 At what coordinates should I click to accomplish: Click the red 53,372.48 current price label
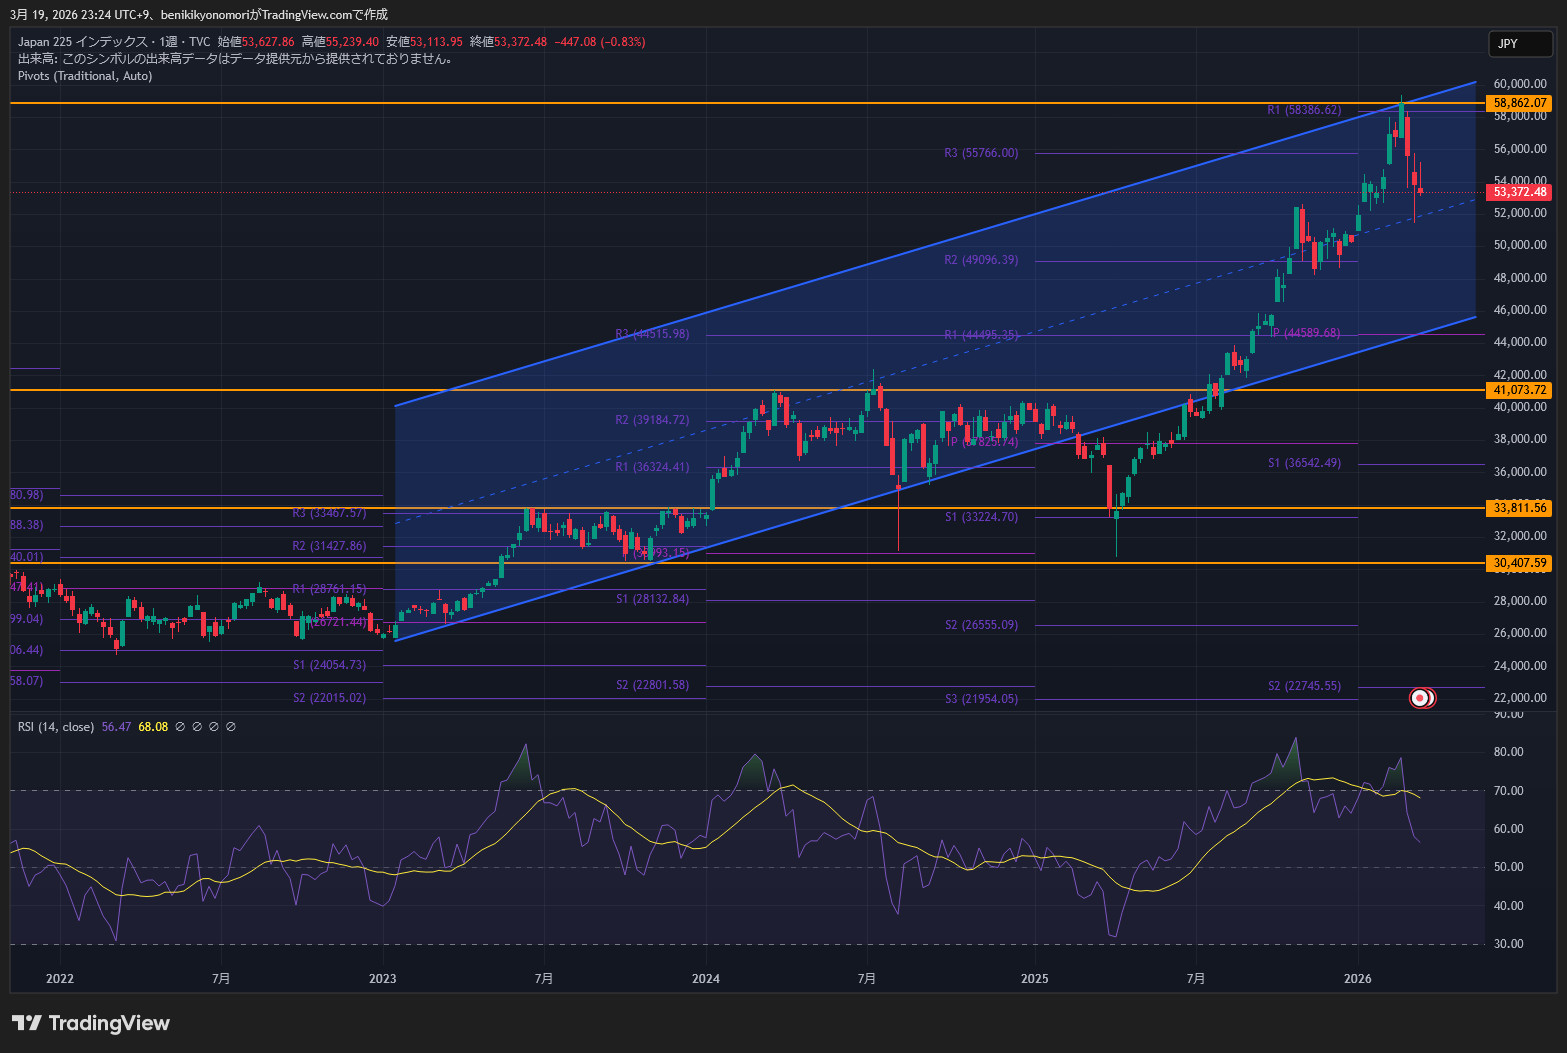(1519, 192)
